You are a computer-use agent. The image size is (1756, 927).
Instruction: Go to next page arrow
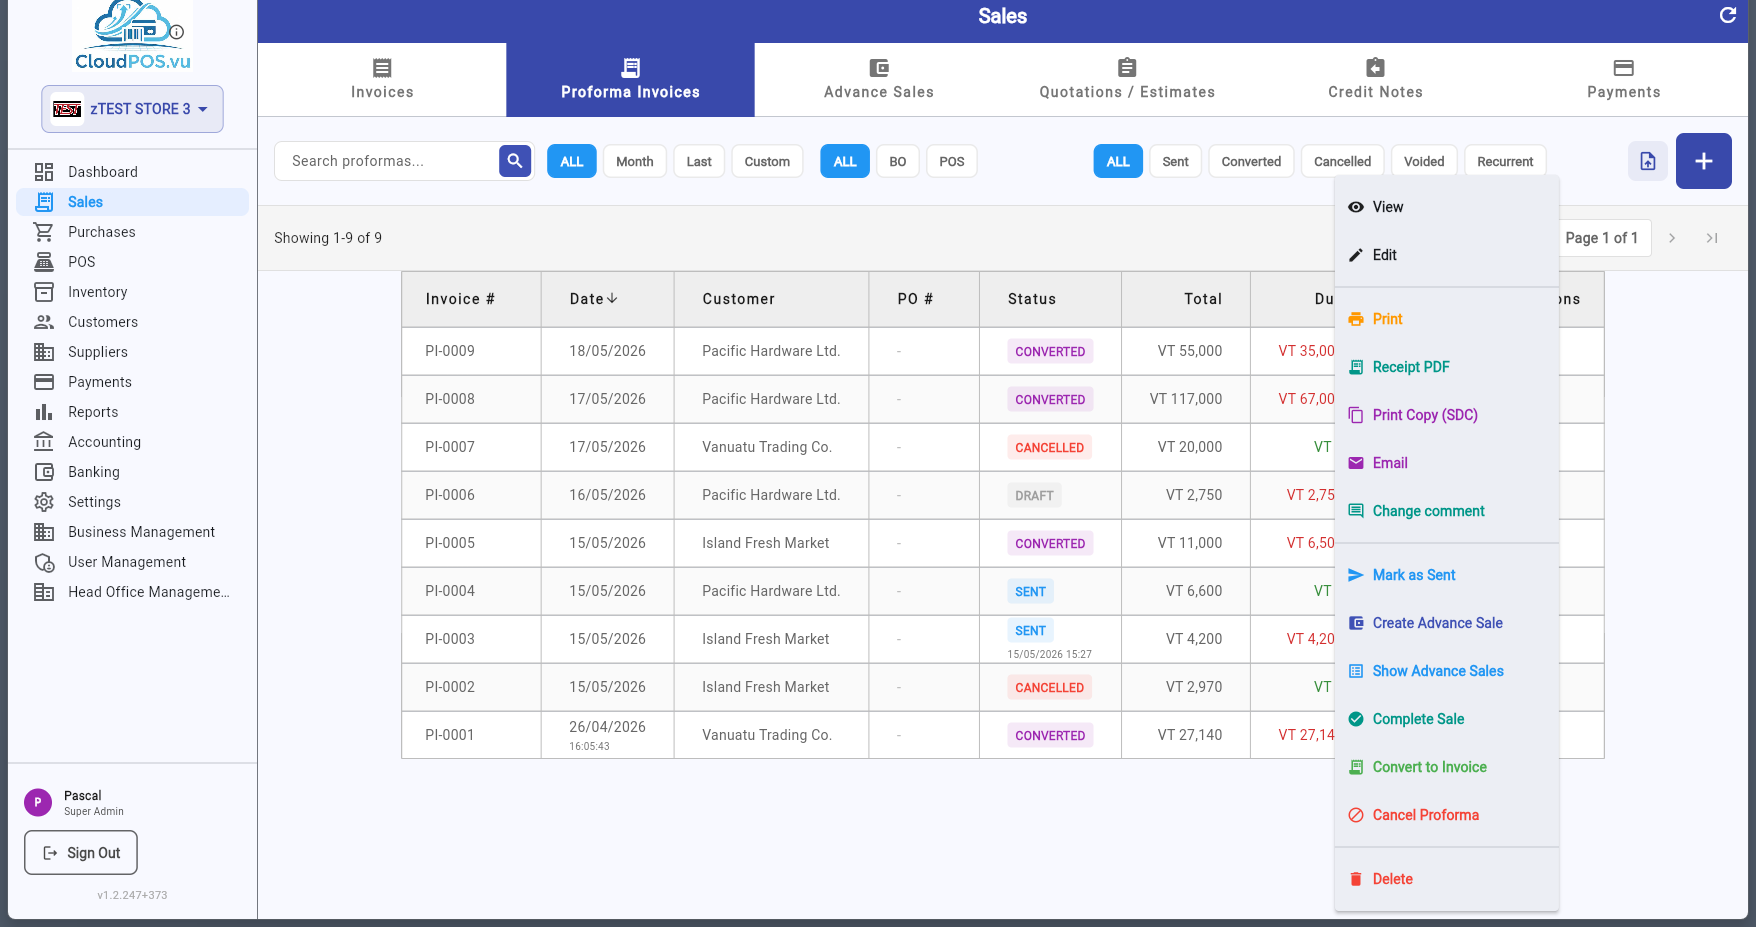[1671, 238]
